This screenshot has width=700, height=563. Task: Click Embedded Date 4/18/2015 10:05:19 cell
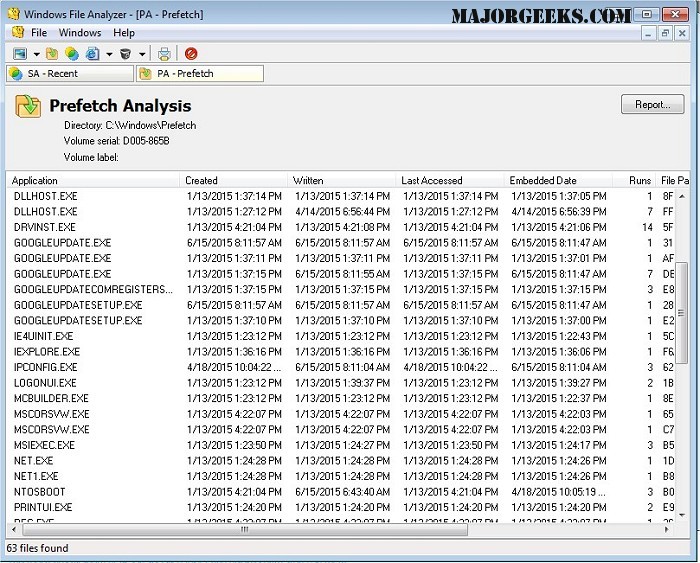point(558,492)
